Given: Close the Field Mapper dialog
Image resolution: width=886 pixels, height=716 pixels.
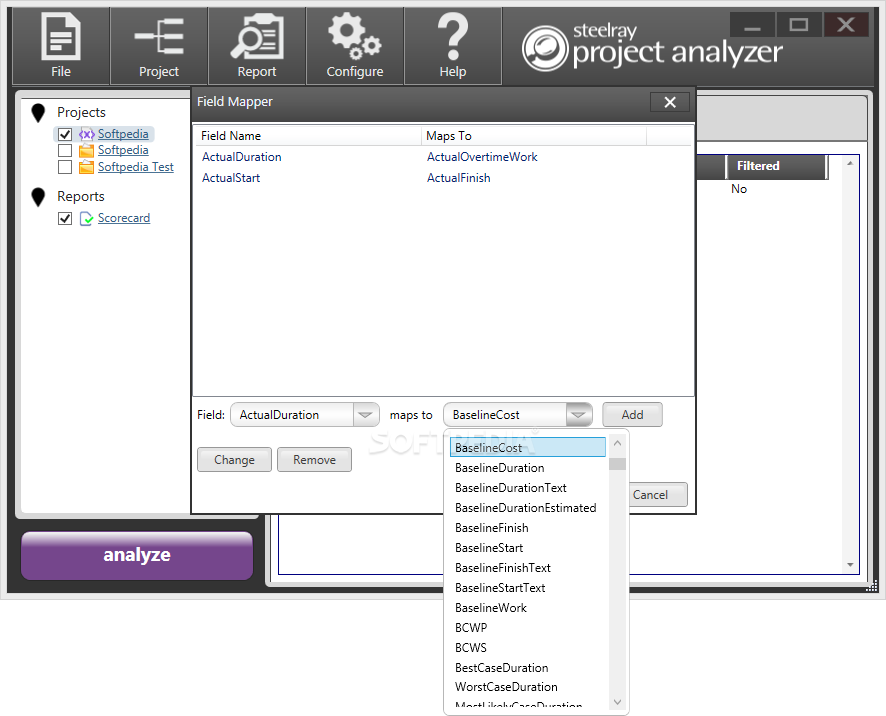Looking at the screenshot, I should pos(670,102).
